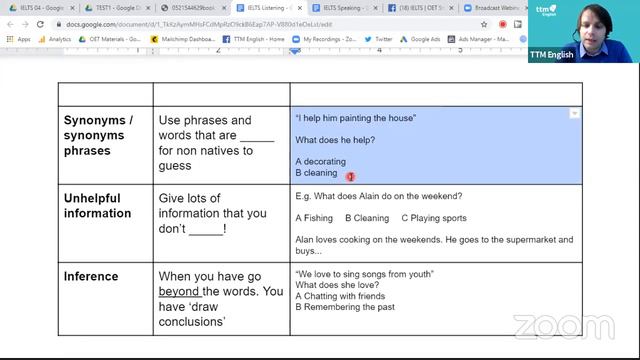The width and height of the screenshot is (640, 360).
Task: Switch to the Broadcast Webinar tab
Action: tap(496, 8)
